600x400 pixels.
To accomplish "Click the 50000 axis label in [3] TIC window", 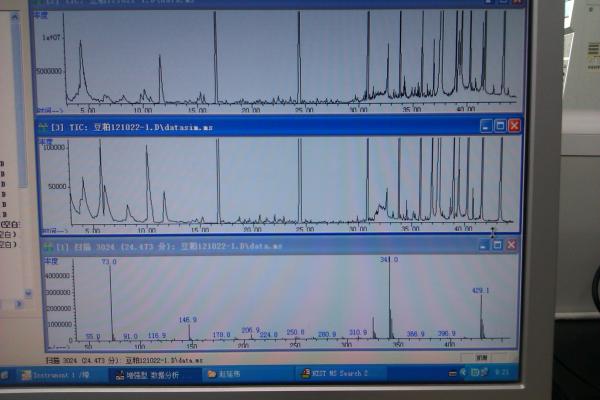I will tap(57, 186).
